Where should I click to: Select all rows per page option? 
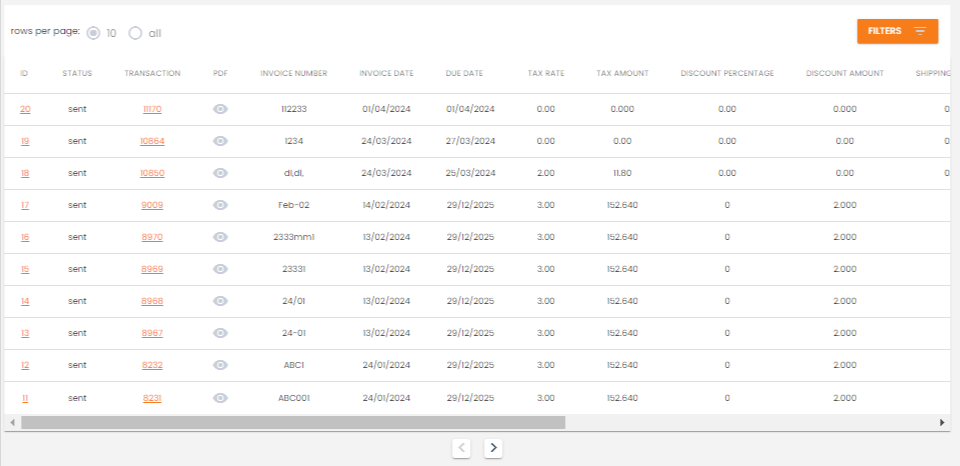click(x=135, y=33)
